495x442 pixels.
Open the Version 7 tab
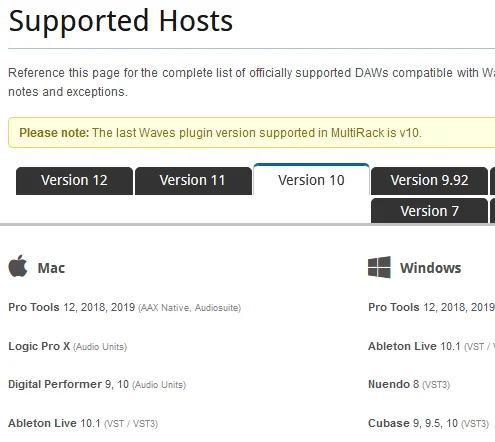point(429,211)
